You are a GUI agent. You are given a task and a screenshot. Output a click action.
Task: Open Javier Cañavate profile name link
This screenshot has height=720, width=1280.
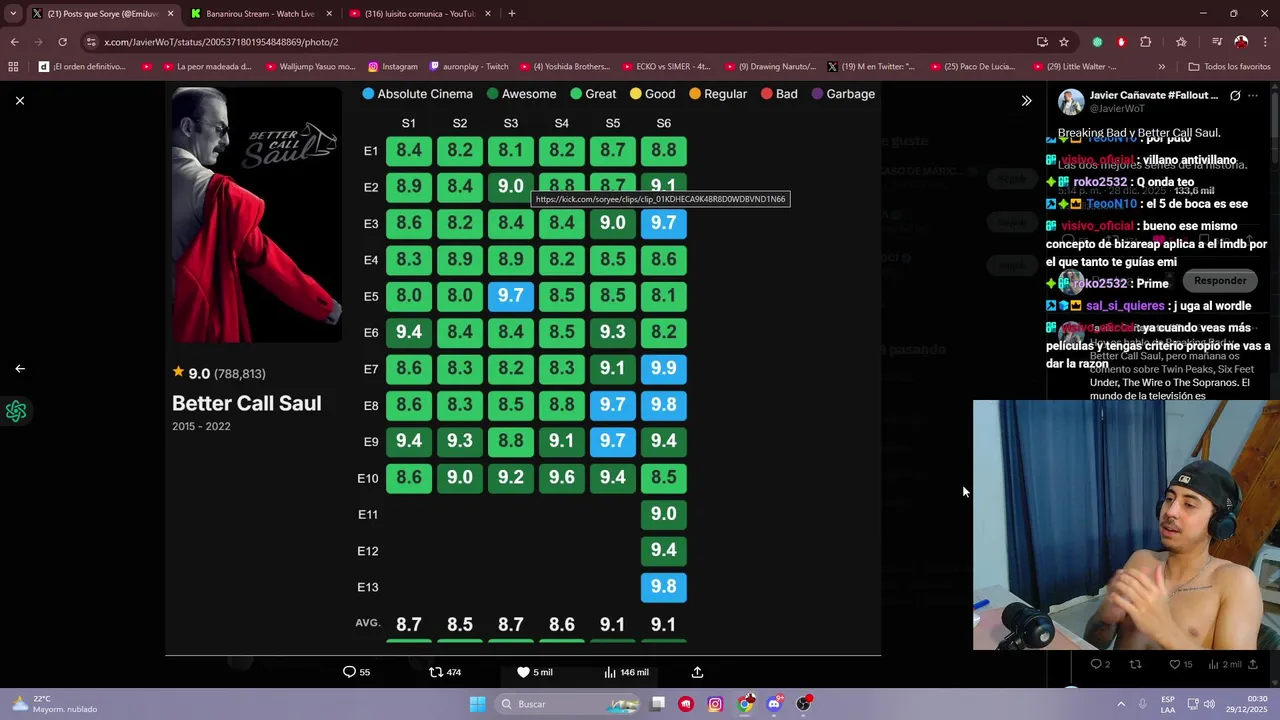pyautogui.click(x=1154, y=95)
